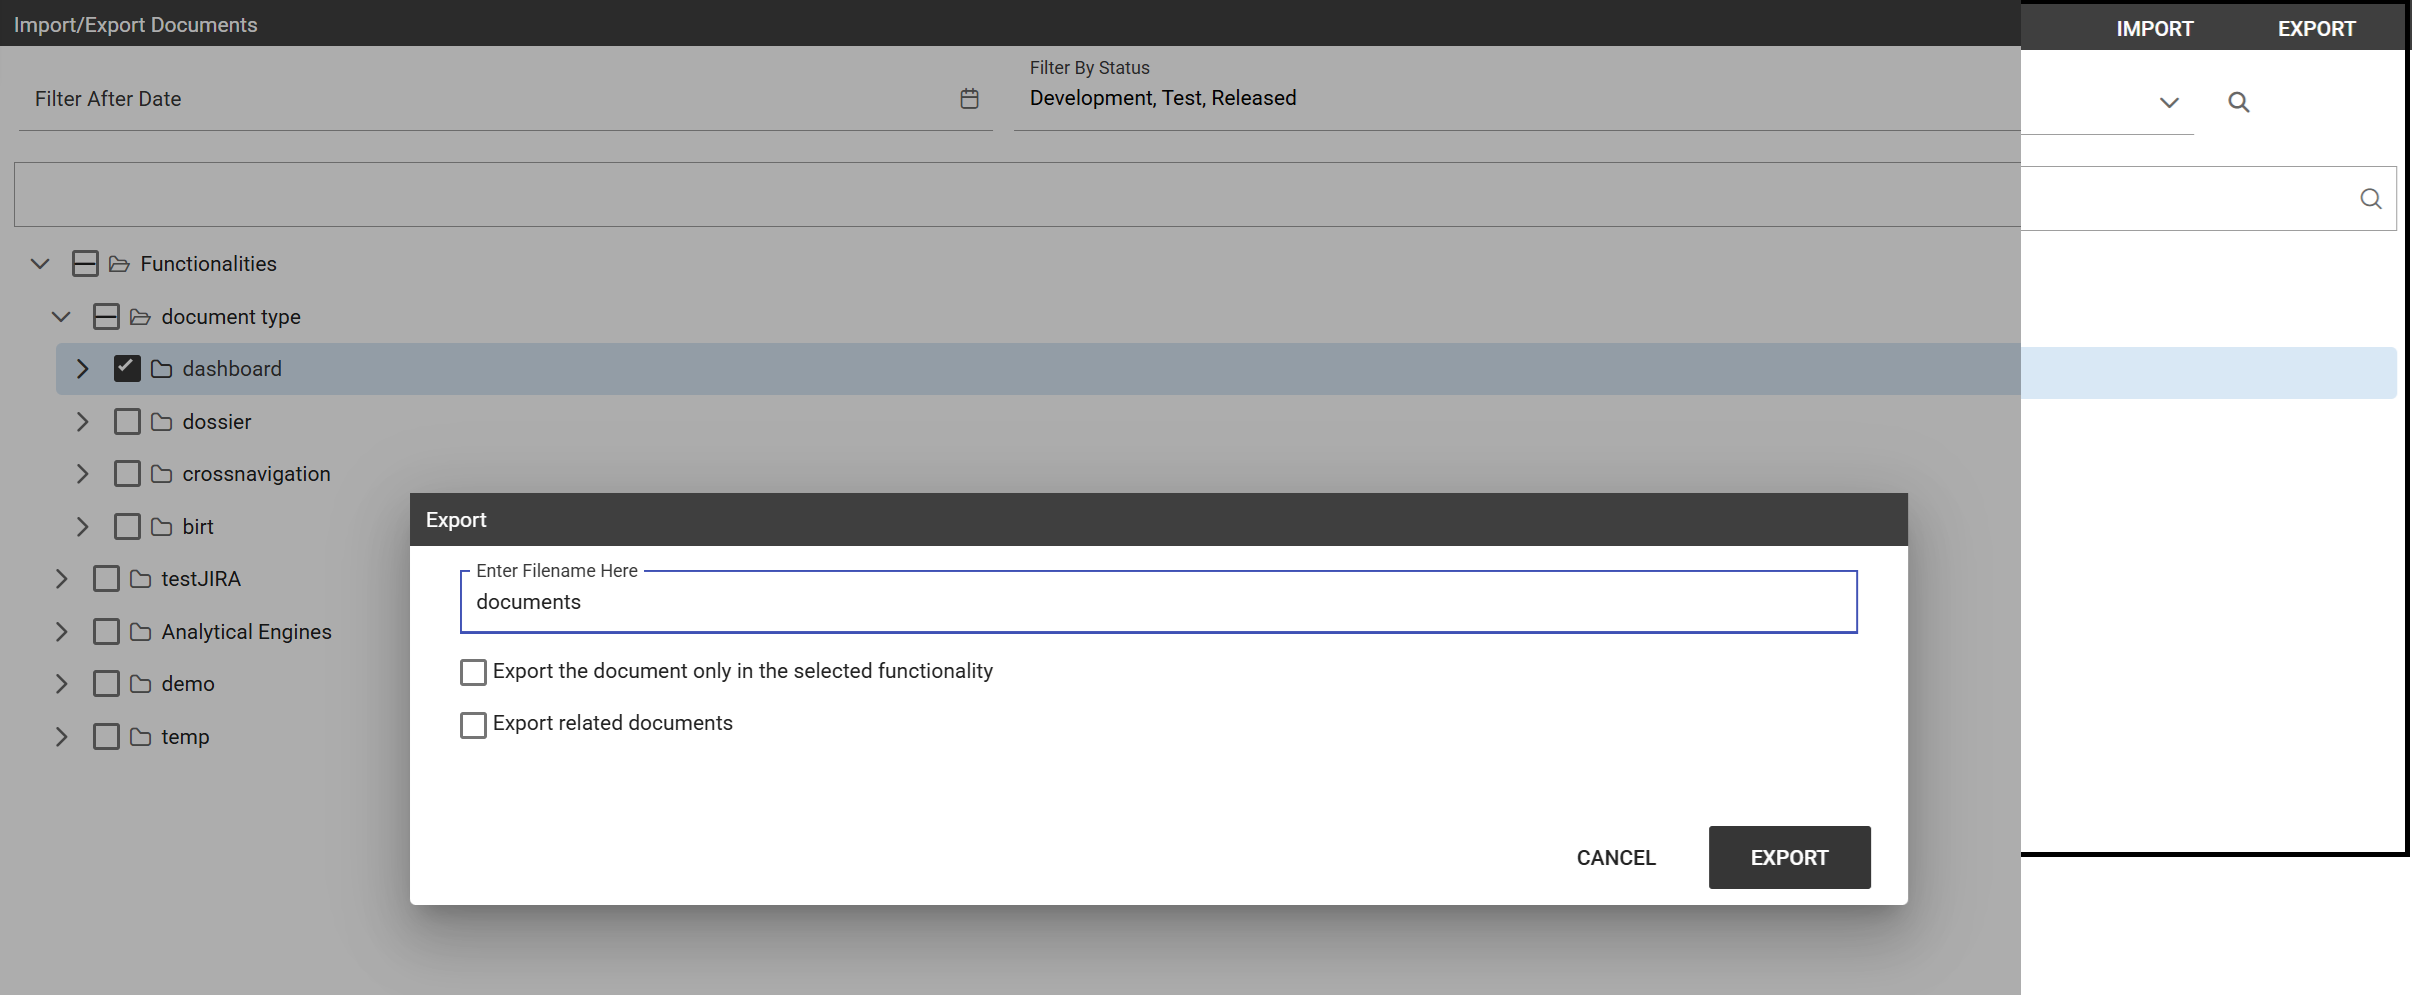Image resolution: width=2412 pixels, height=995 pixels.
Task: Expand the dossier folder
Action: click(x=82, y=422)
